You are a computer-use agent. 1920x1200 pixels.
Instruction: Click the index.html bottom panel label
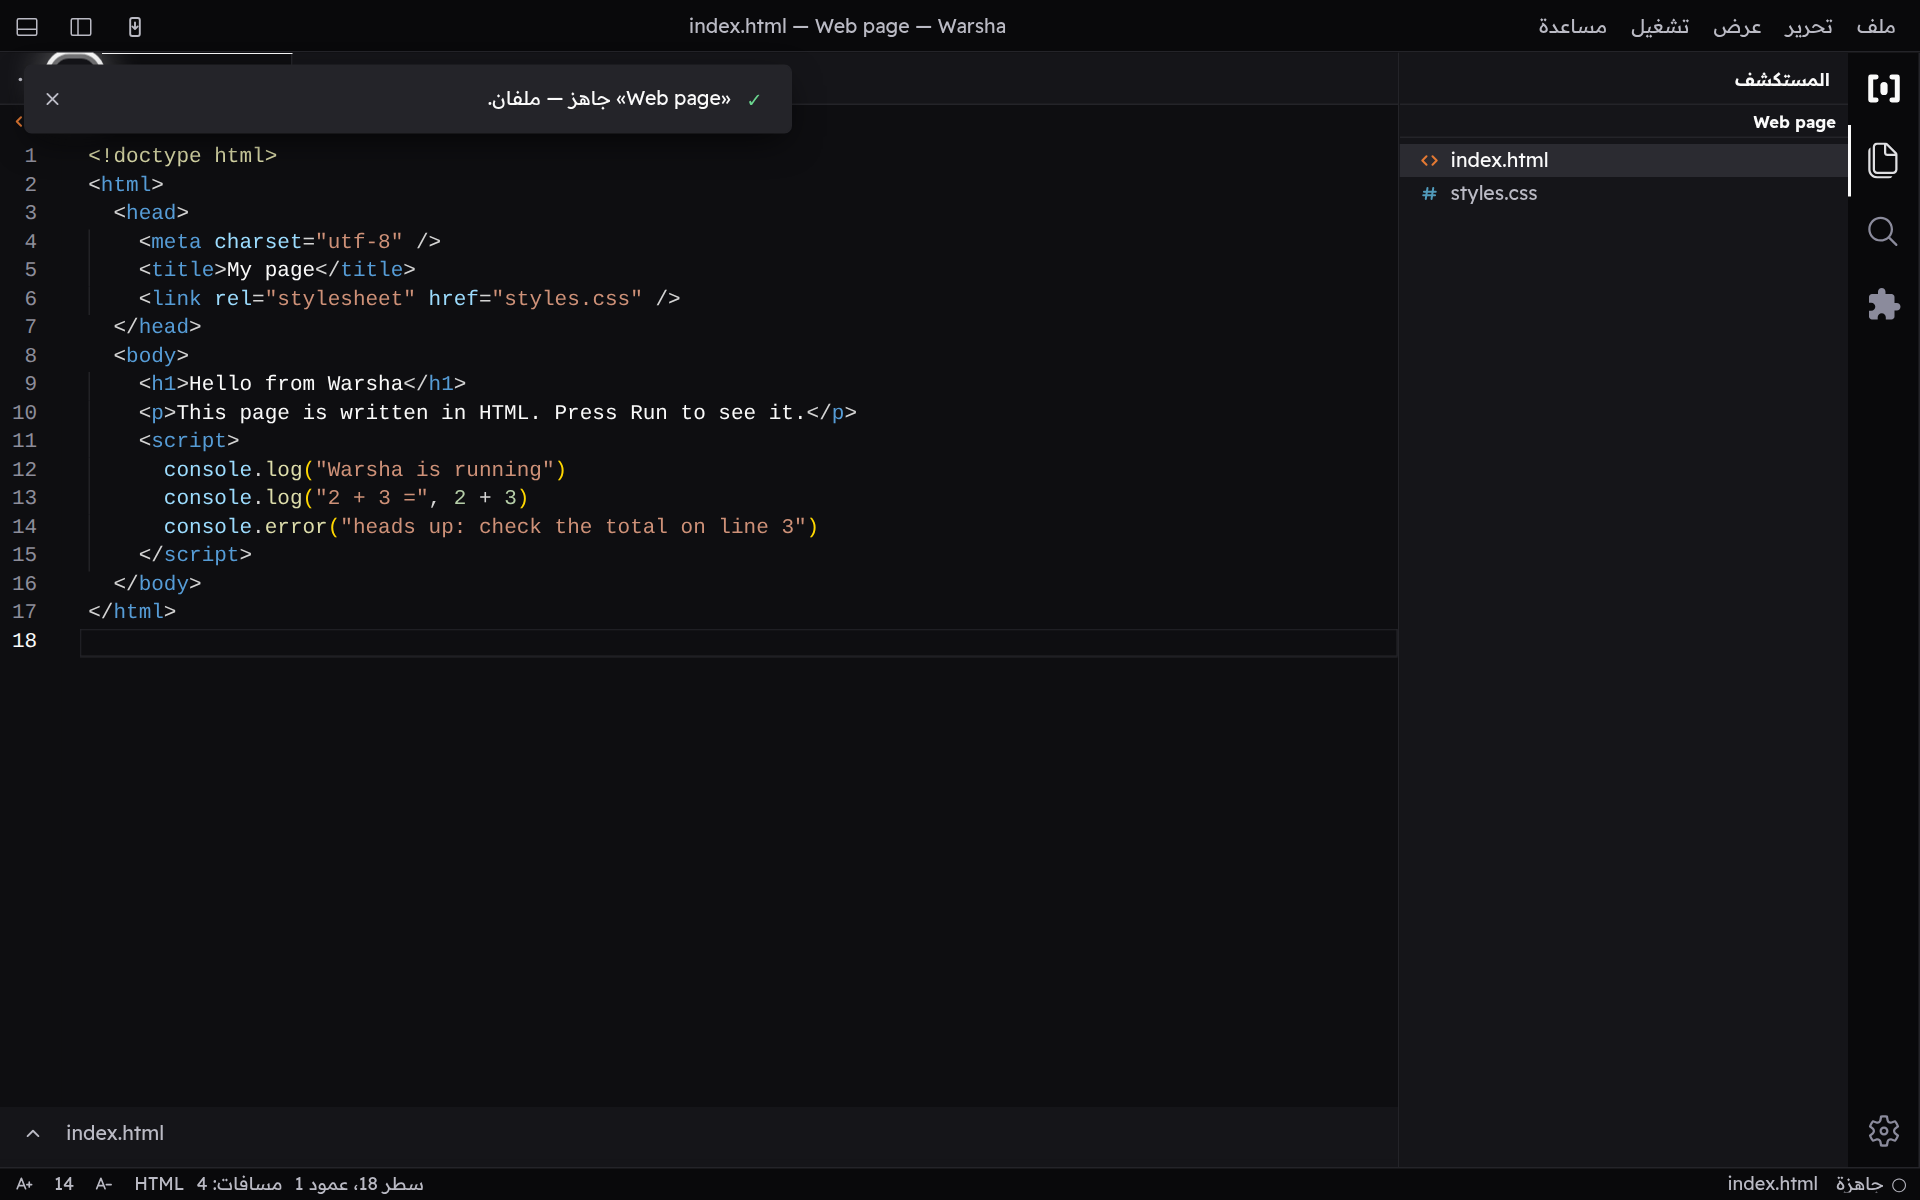pyautogui.click(x=115, y=1133)
